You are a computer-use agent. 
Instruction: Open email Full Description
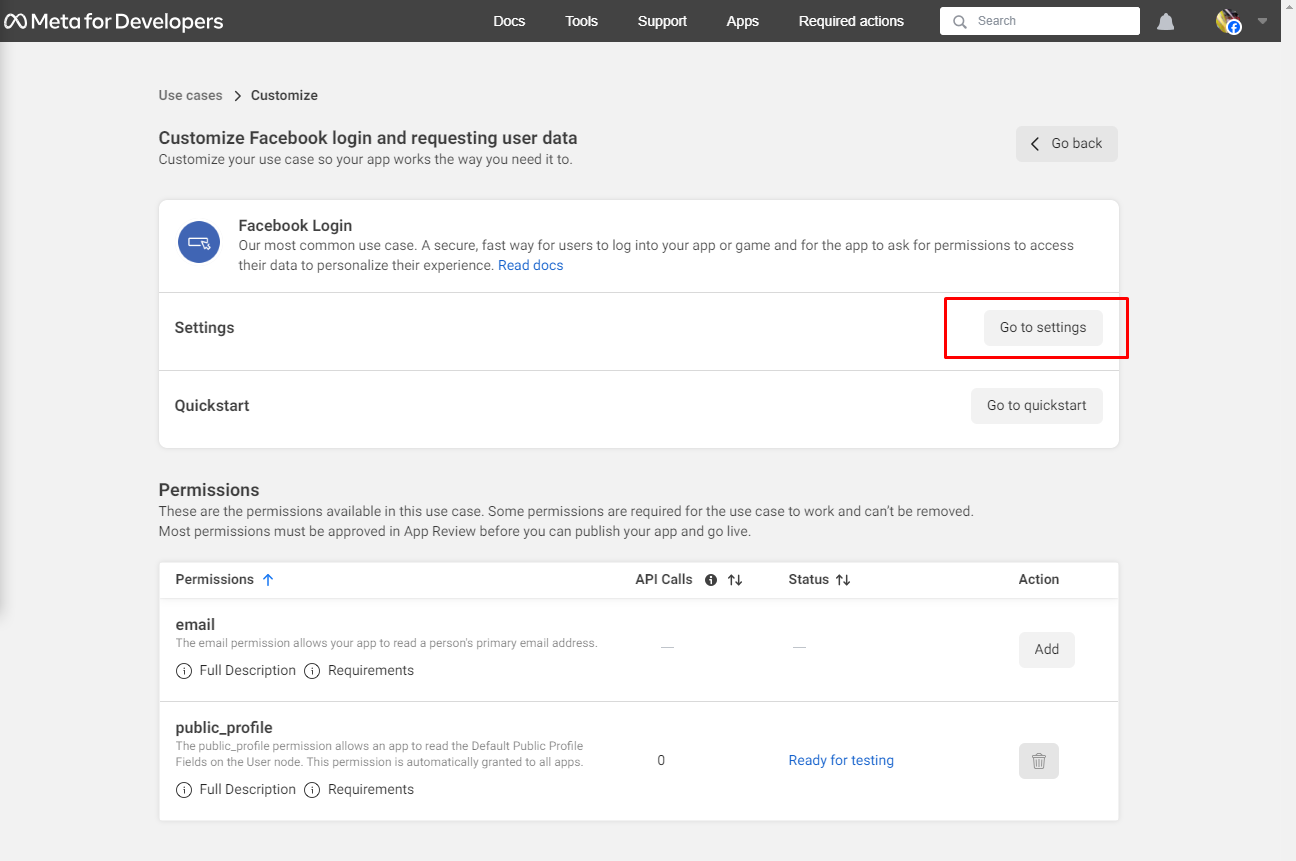(236, 671)
